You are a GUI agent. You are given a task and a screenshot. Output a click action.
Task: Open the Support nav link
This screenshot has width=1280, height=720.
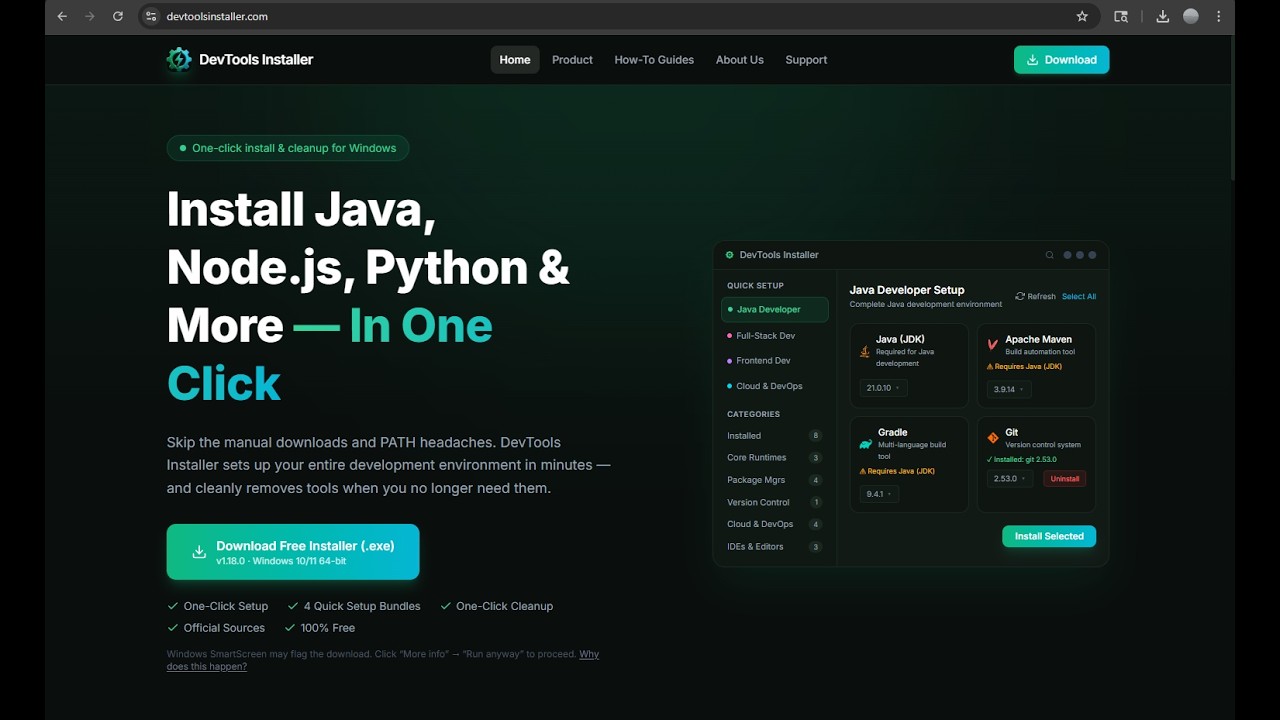pyautogui.click(x=806, y=60)
